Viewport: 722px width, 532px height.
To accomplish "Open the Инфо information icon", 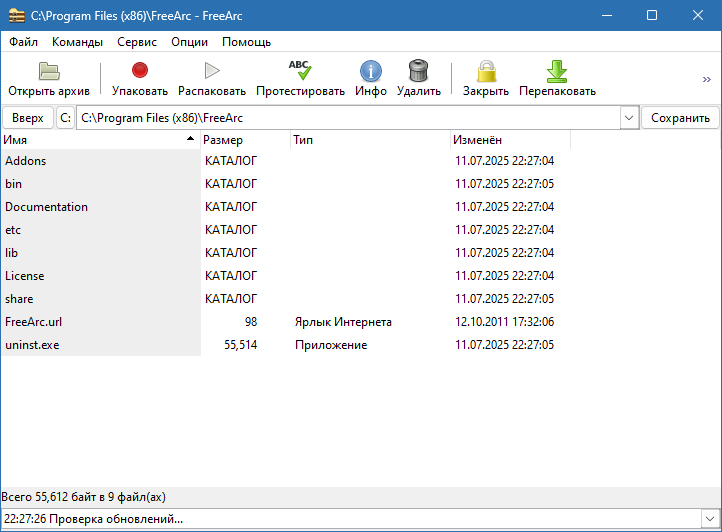I will pos(371,71).
